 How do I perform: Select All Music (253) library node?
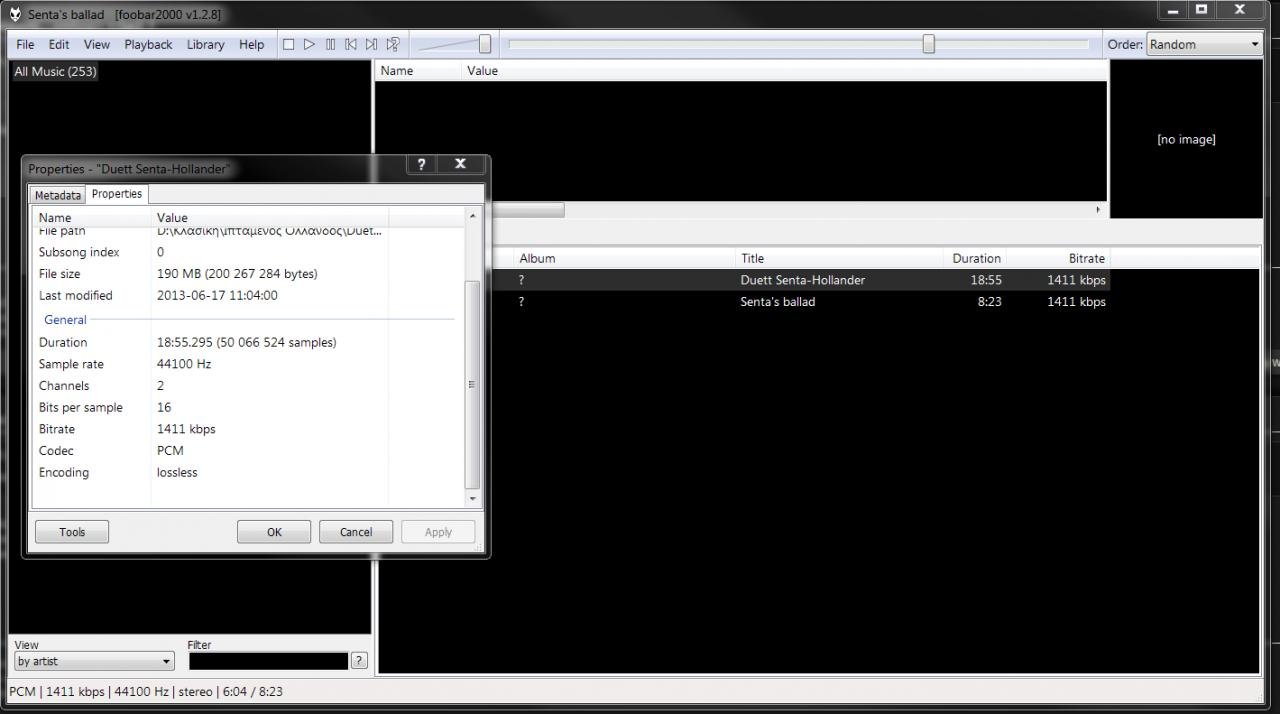click(55, 71)
